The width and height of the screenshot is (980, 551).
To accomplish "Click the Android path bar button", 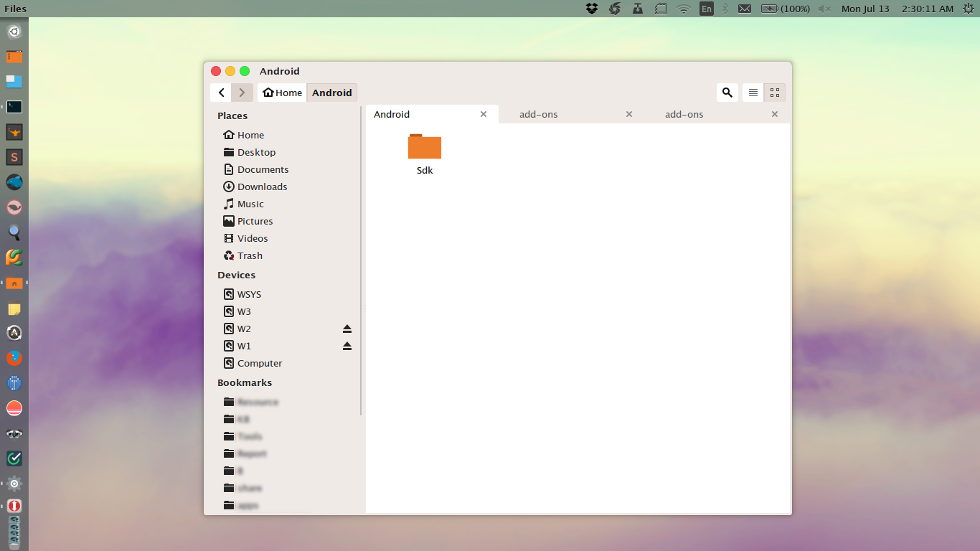I will [x=332, y=92].
